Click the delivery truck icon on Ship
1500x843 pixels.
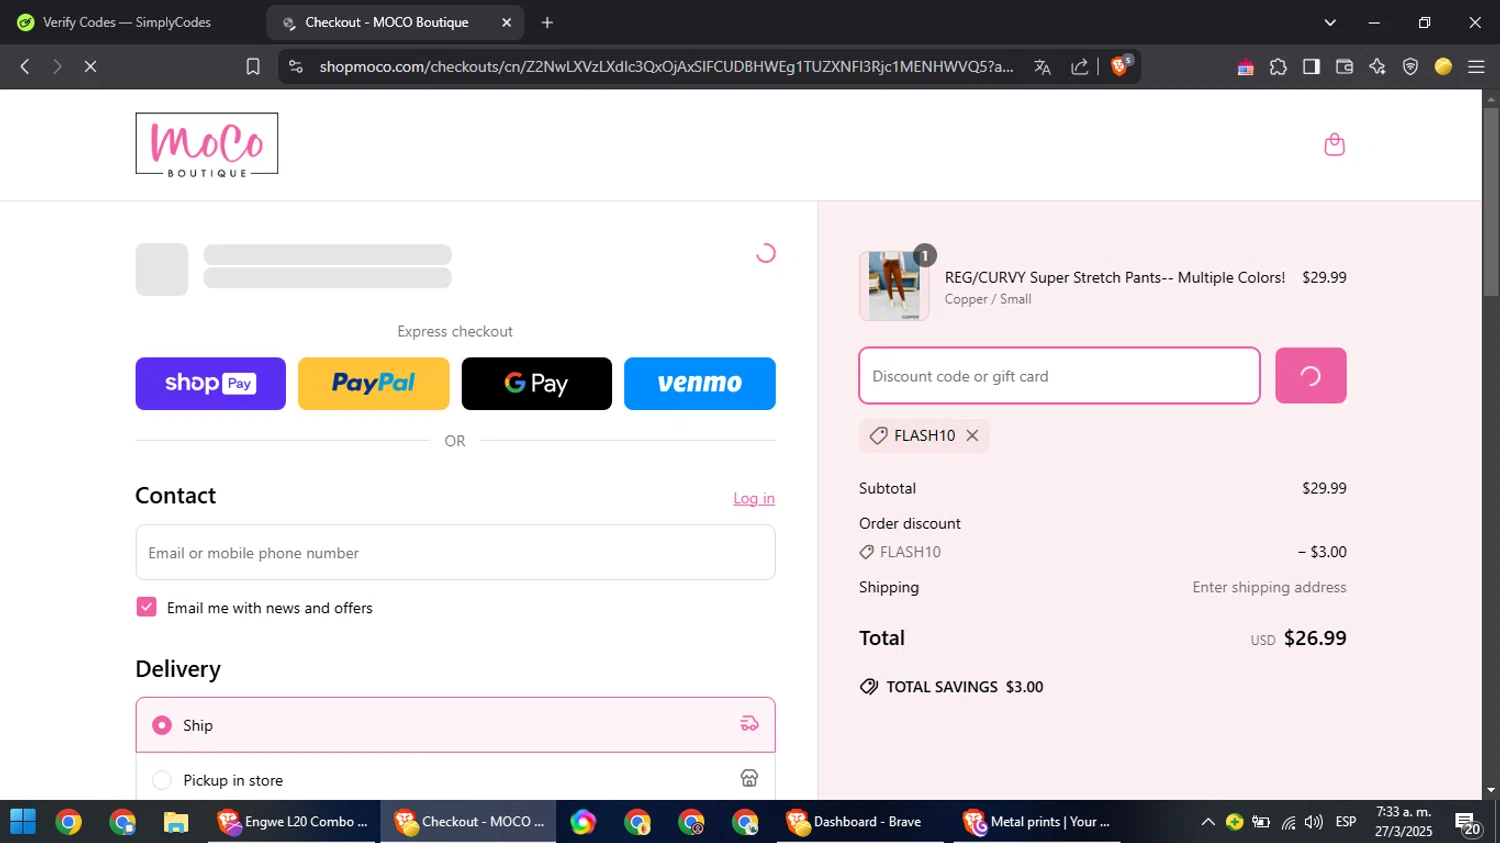click(x=749, y=724)
